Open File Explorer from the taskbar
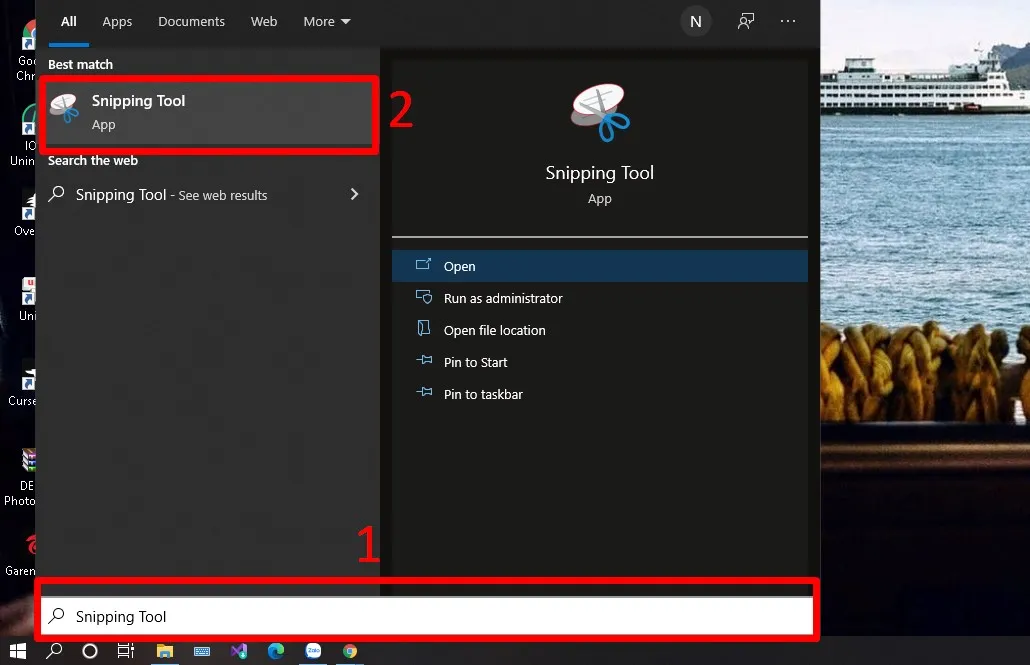The image size is (1030, 665). pyautogui.click(x=165, y=652)
